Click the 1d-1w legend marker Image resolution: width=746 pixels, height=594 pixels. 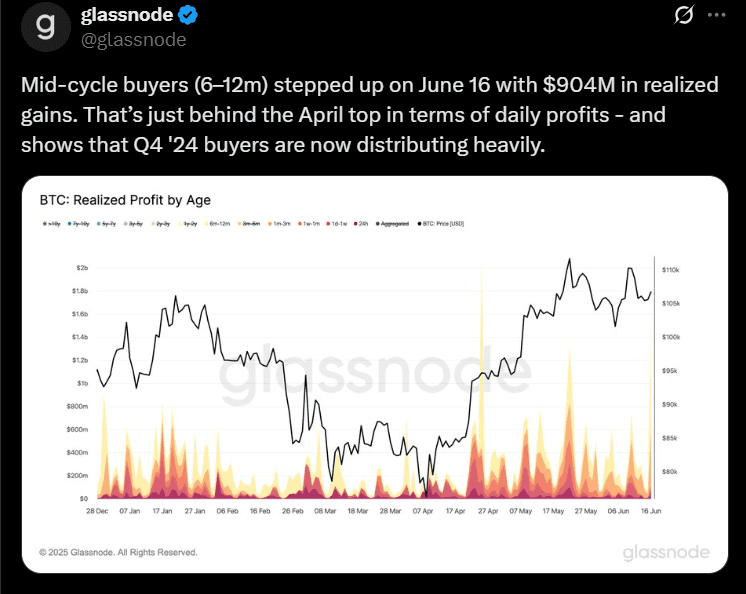tap(330, 224)
